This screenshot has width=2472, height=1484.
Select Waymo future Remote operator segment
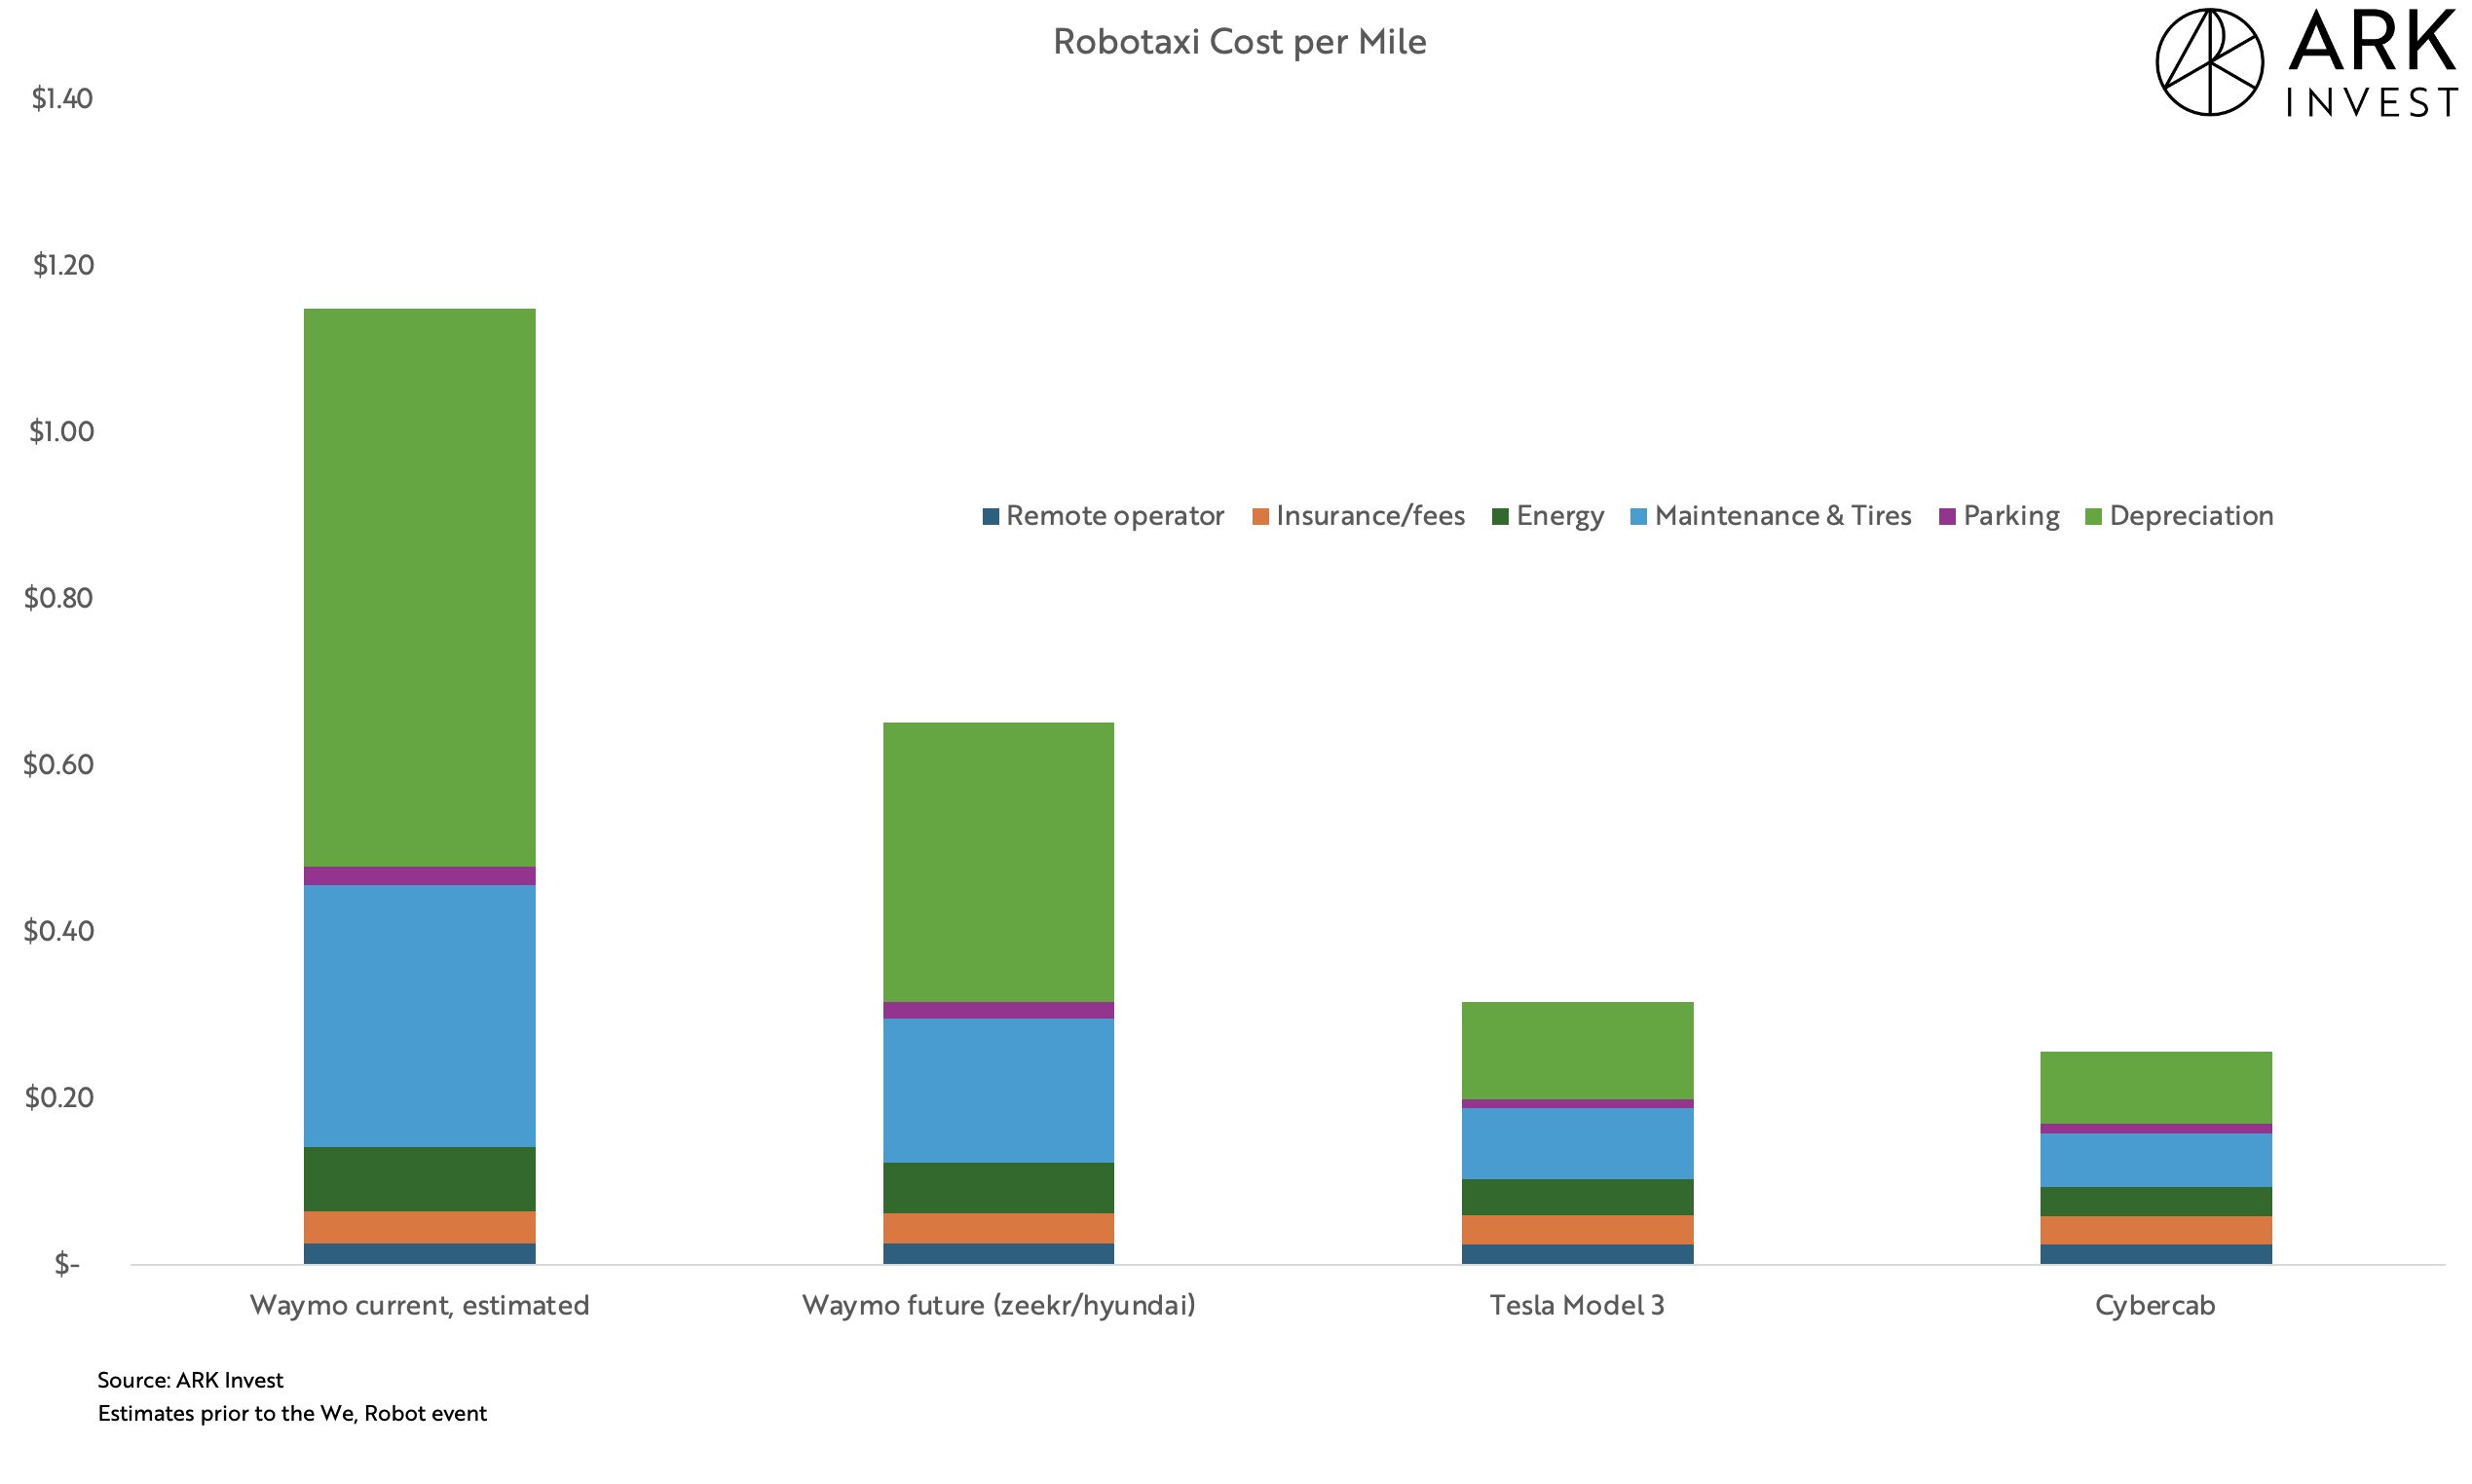click(x=998, y=1254)
